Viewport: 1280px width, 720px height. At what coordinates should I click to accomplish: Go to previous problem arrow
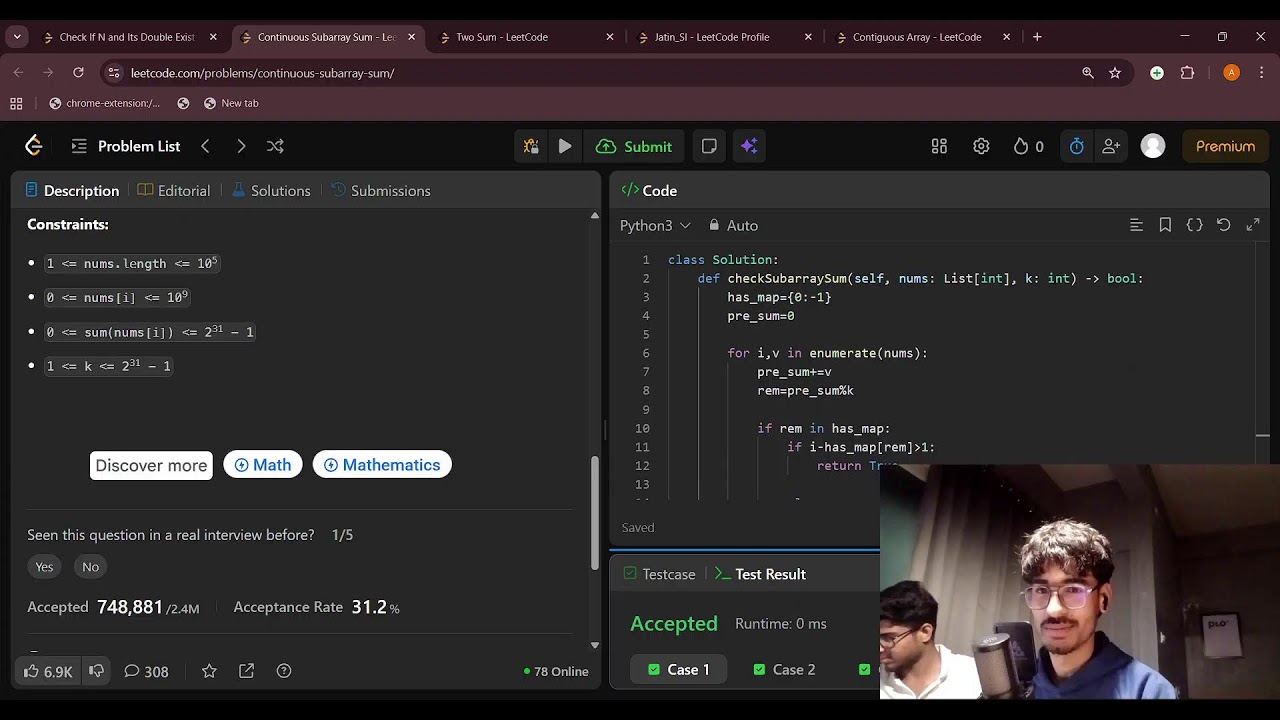coord(205,146)
